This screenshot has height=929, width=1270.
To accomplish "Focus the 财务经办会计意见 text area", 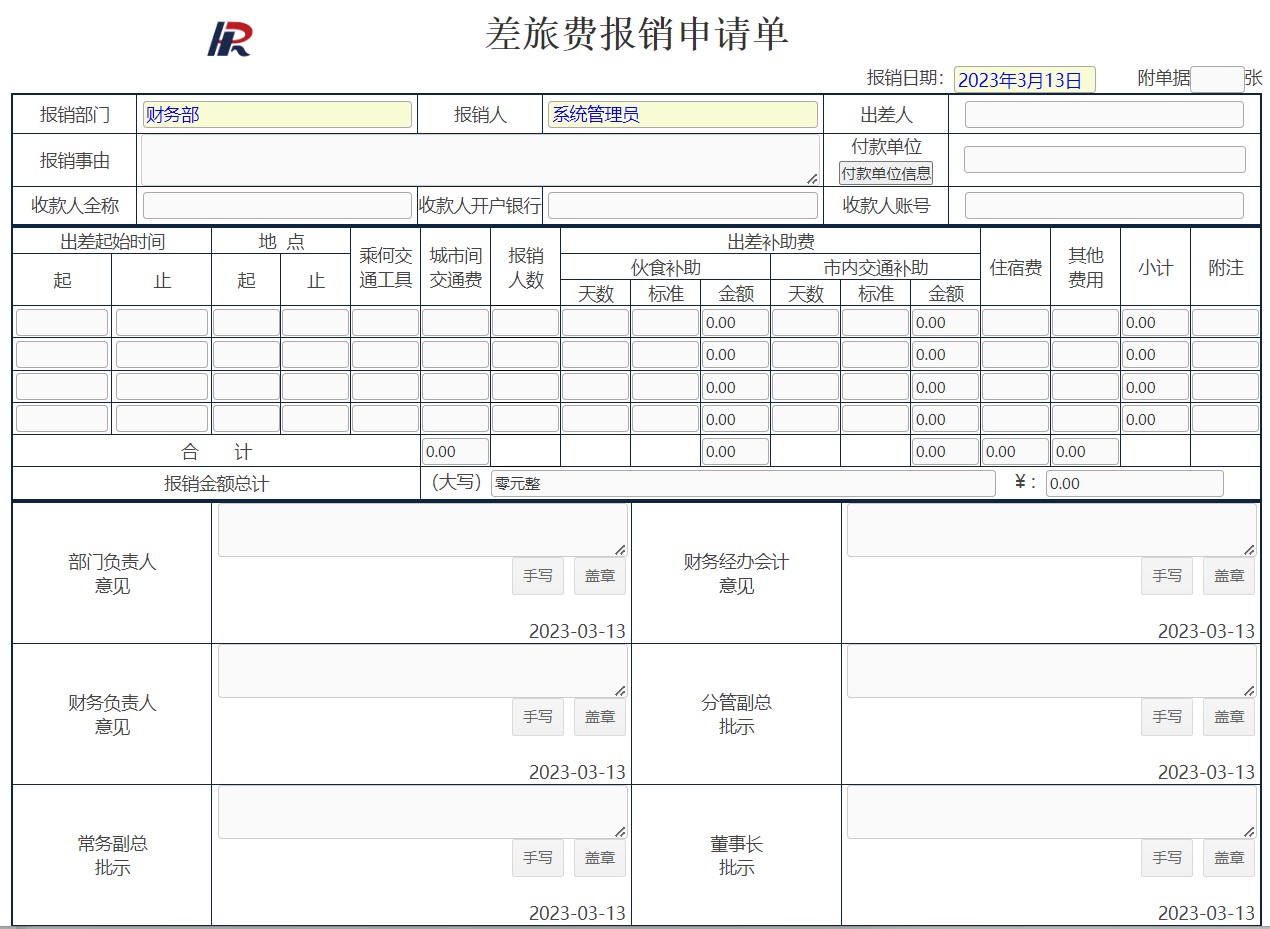I will 1052,530.
